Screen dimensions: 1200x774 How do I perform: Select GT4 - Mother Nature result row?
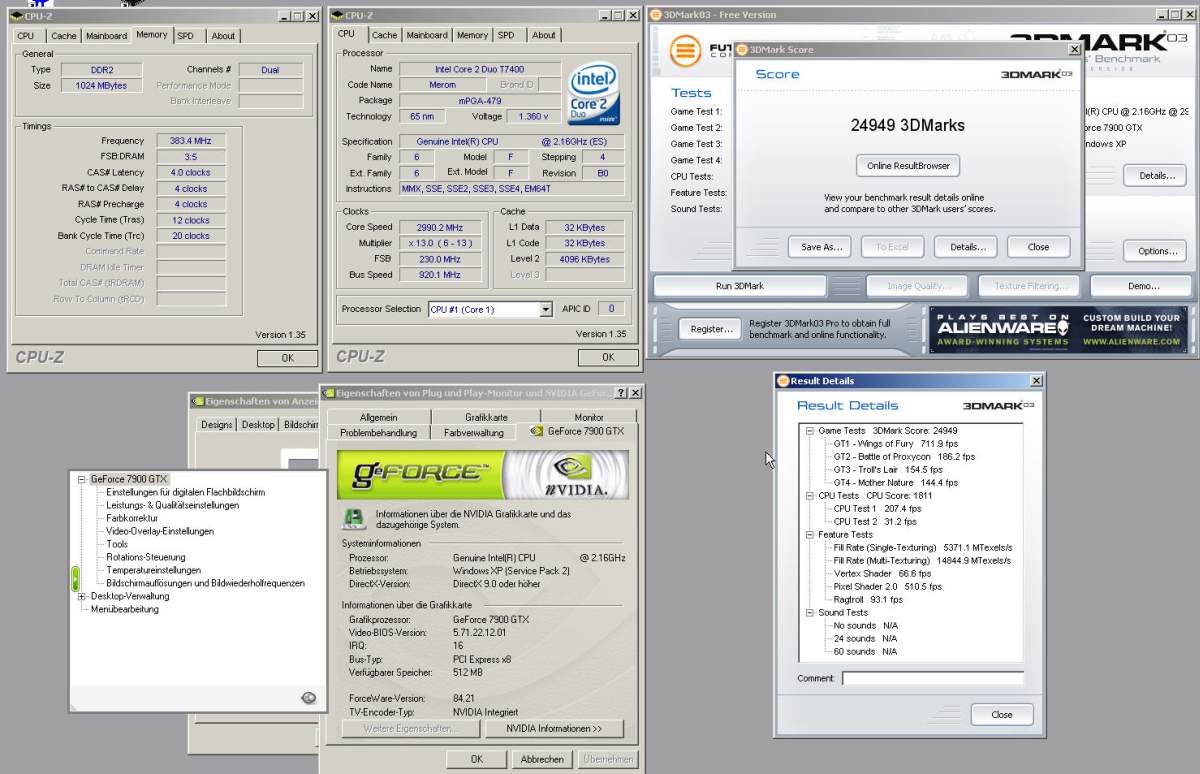click(896, 483)
